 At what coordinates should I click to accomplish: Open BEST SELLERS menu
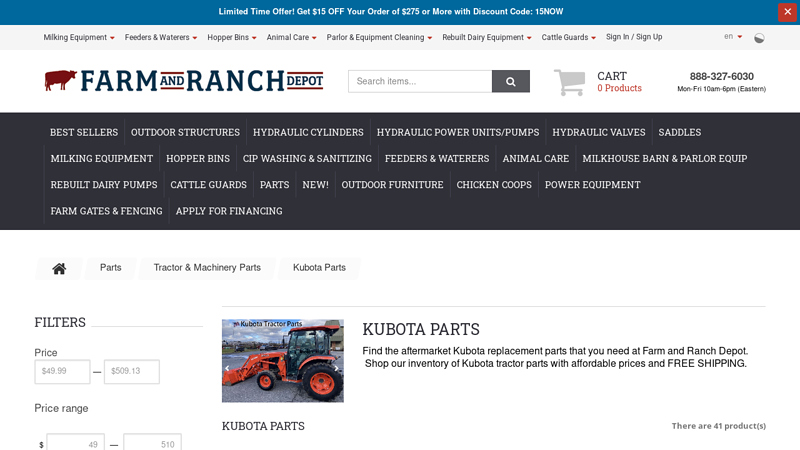click(84, 132)
